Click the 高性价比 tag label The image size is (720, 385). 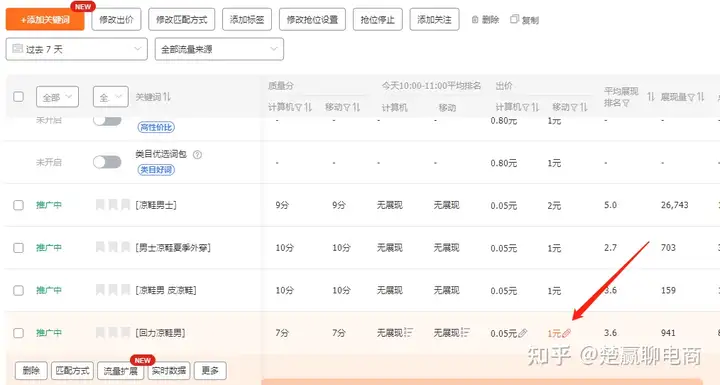click(x=156, y=127)
